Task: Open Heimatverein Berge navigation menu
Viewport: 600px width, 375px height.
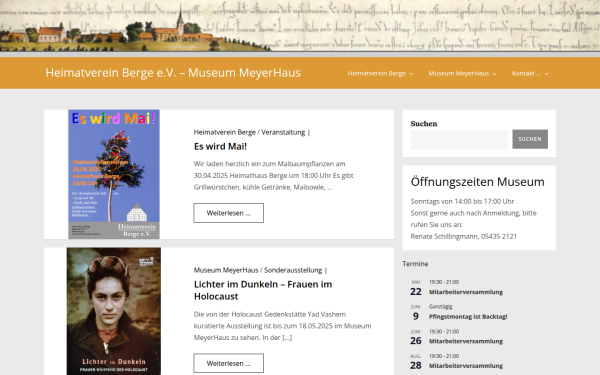Action: tap(377, 73)
